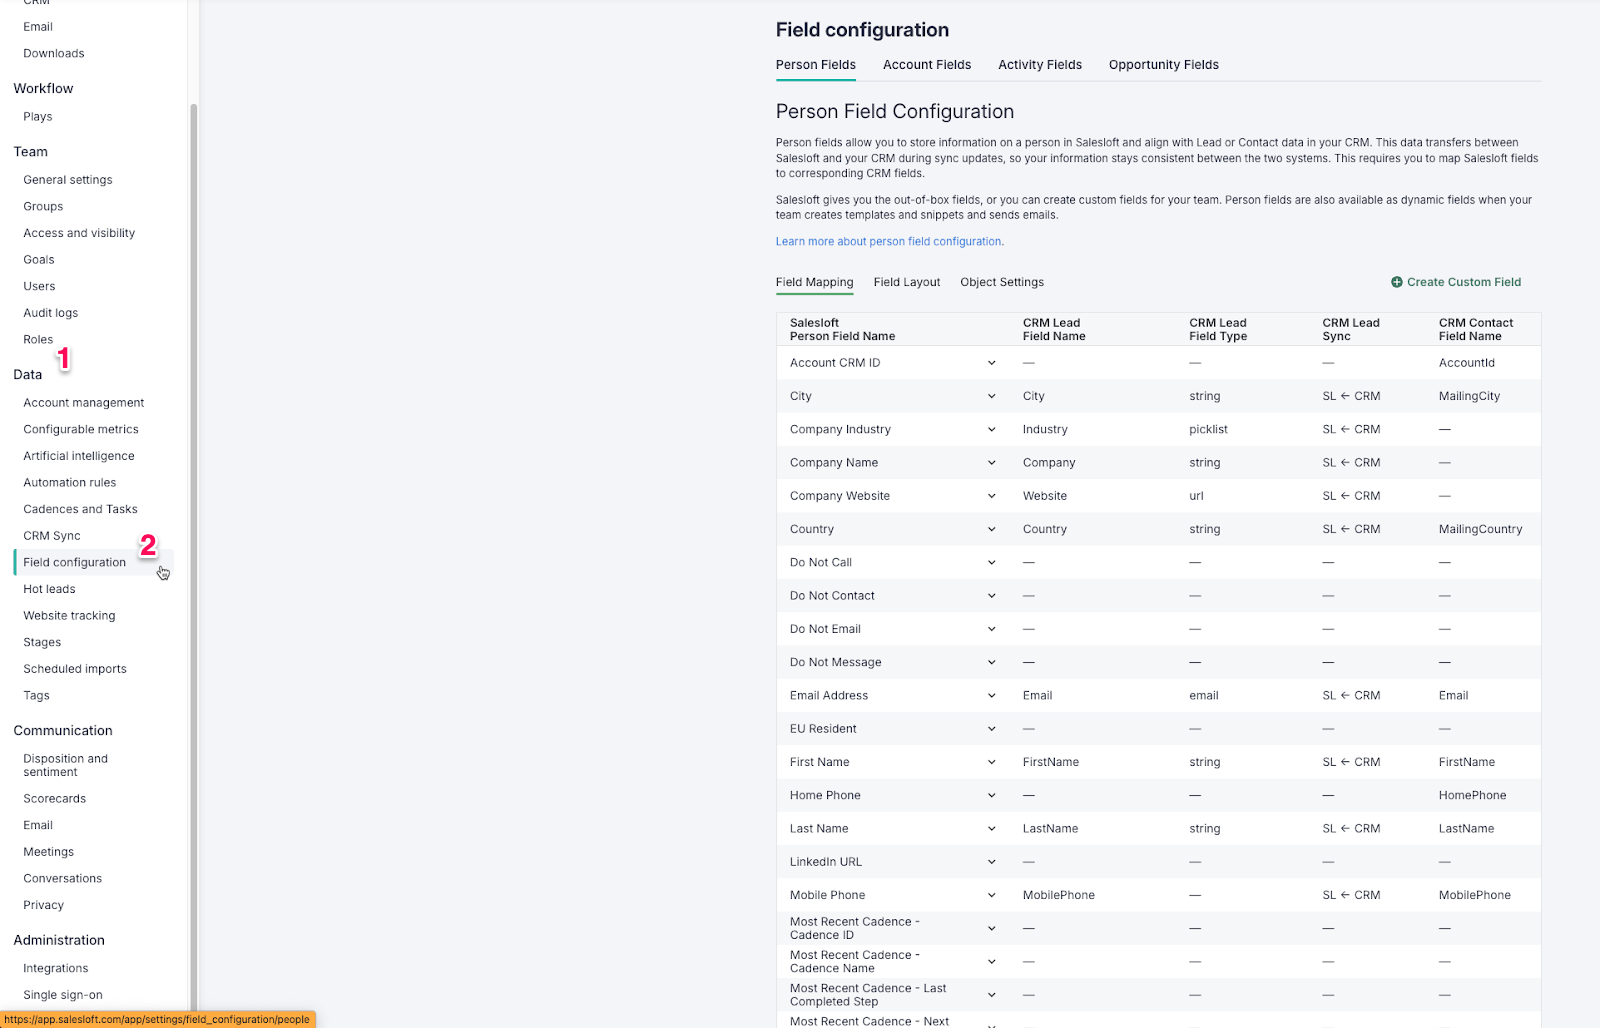
Task: Open Audit logs under Team
Action: [51, 313]
